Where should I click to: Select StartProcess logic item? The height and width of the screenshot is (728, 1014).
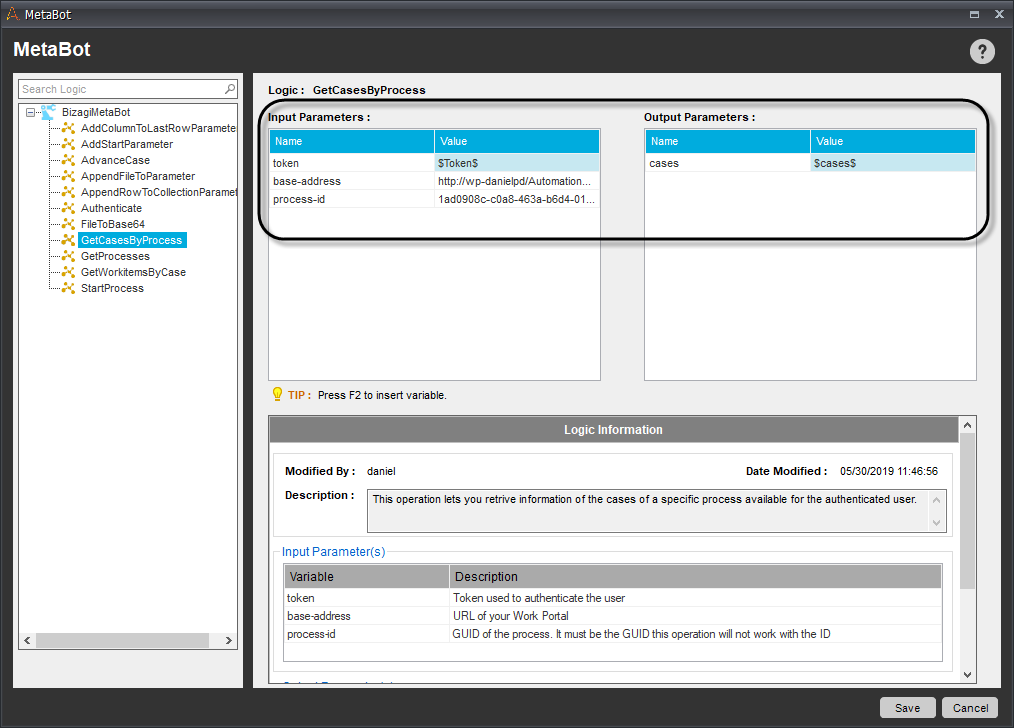tap(112, 288)
